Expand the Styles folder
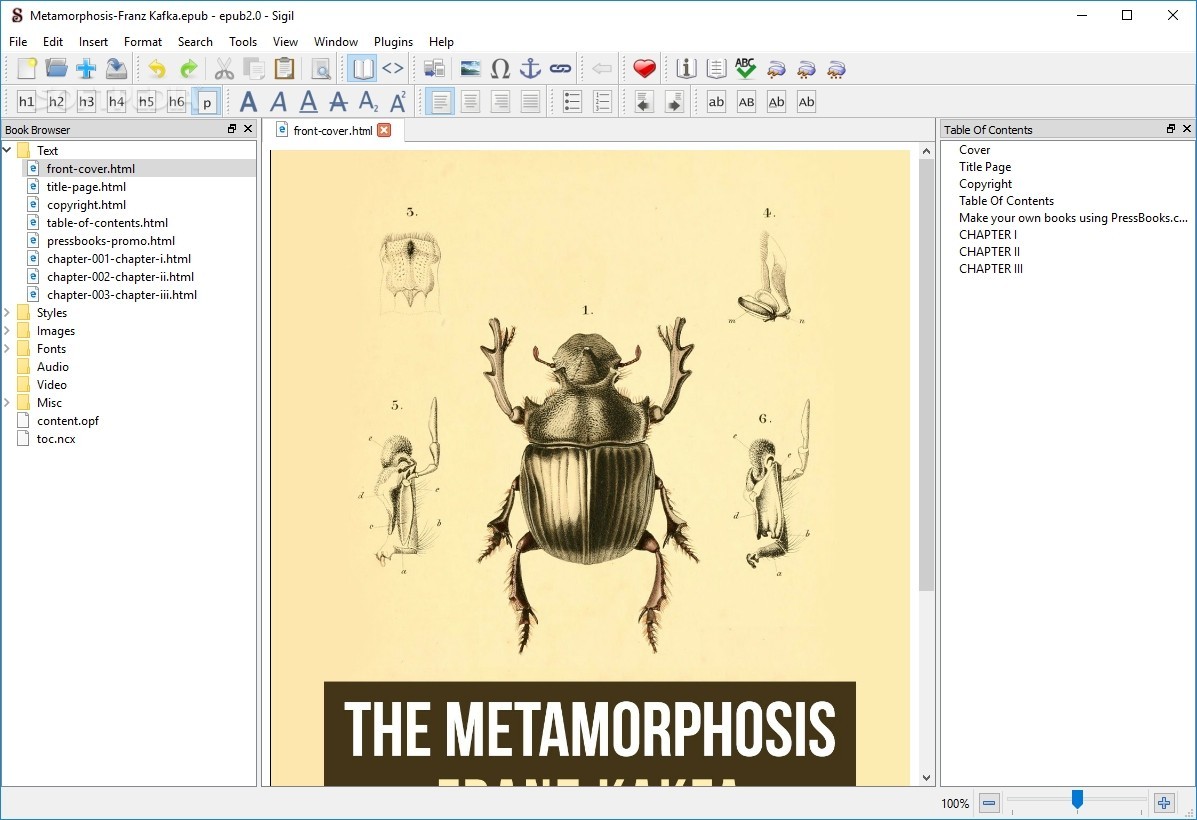 [x=7, y=312]
